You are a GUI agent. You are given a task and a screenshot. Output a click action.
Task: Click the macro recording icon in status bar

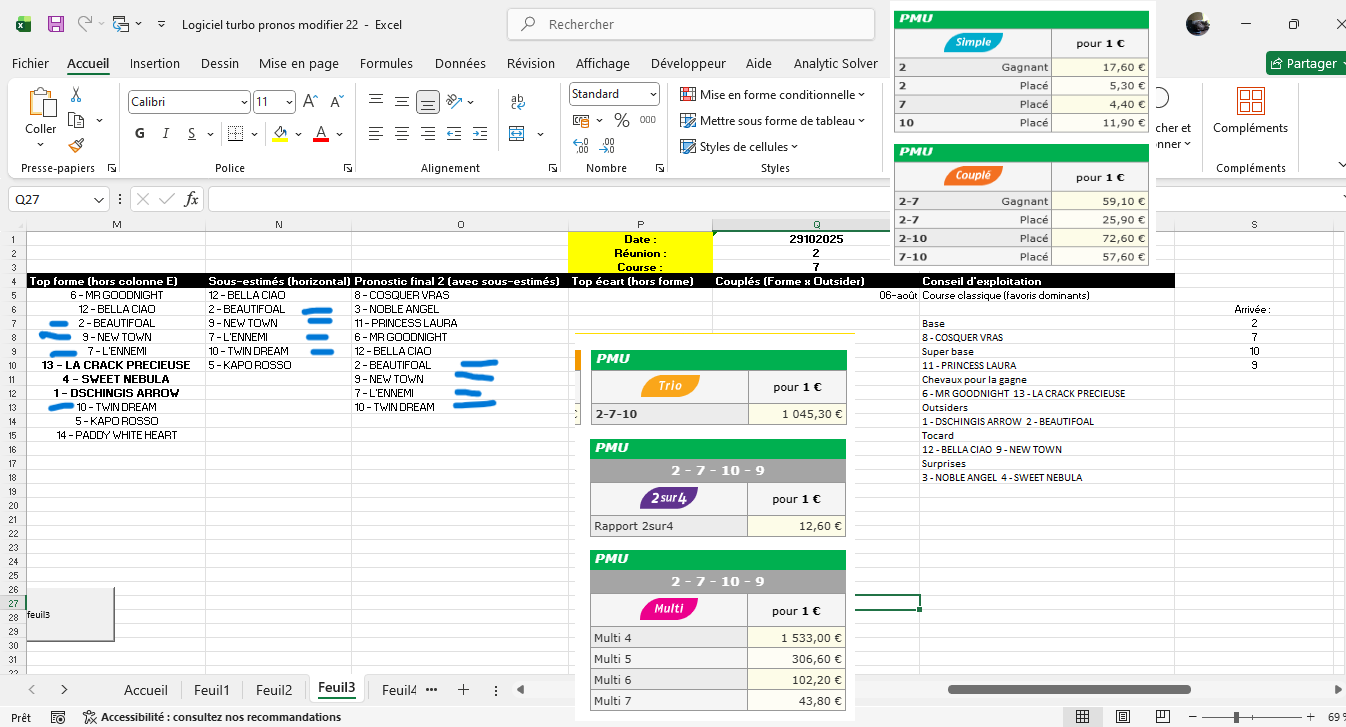pyautogui.click(x=59, y=717)
